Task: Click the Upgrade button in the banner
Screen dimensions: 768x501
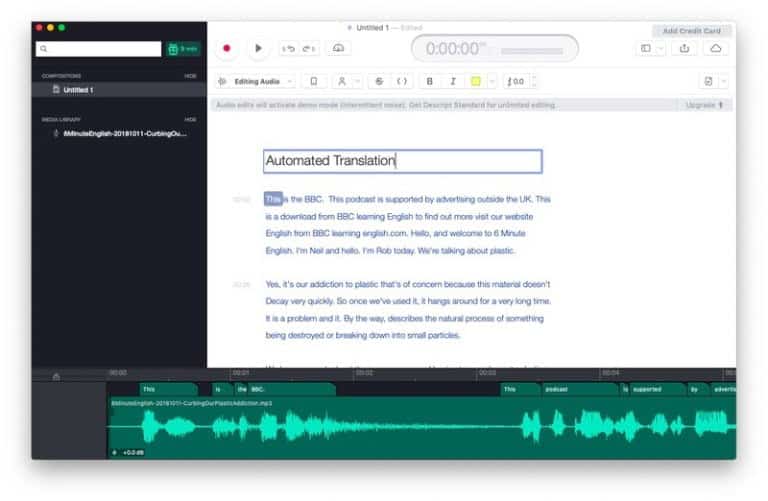Action: pyautogui.click(x=704, y=105)
